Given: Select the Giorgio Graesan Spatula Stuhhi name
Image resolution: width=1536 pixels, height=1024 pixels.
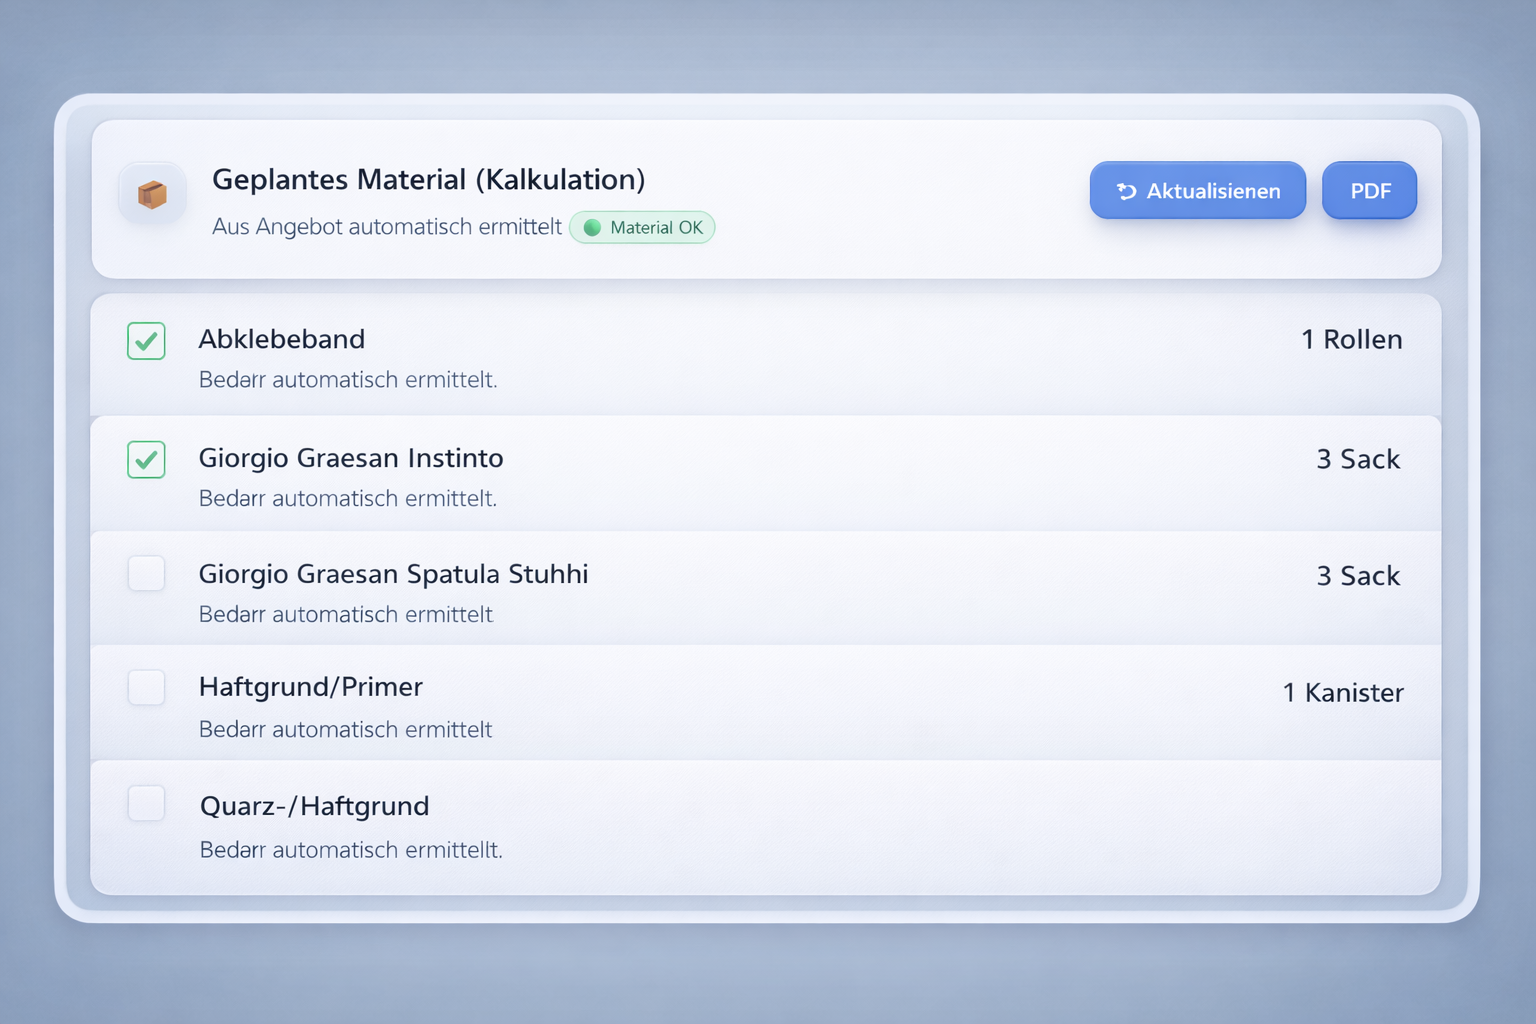Looking at the screenshot, I should pos(393,574).
